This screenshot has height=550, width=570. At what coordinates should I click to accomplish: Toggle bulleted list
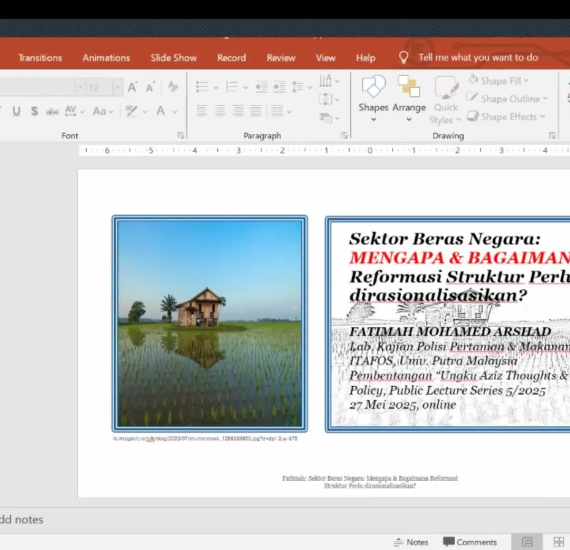pos(202,87)
